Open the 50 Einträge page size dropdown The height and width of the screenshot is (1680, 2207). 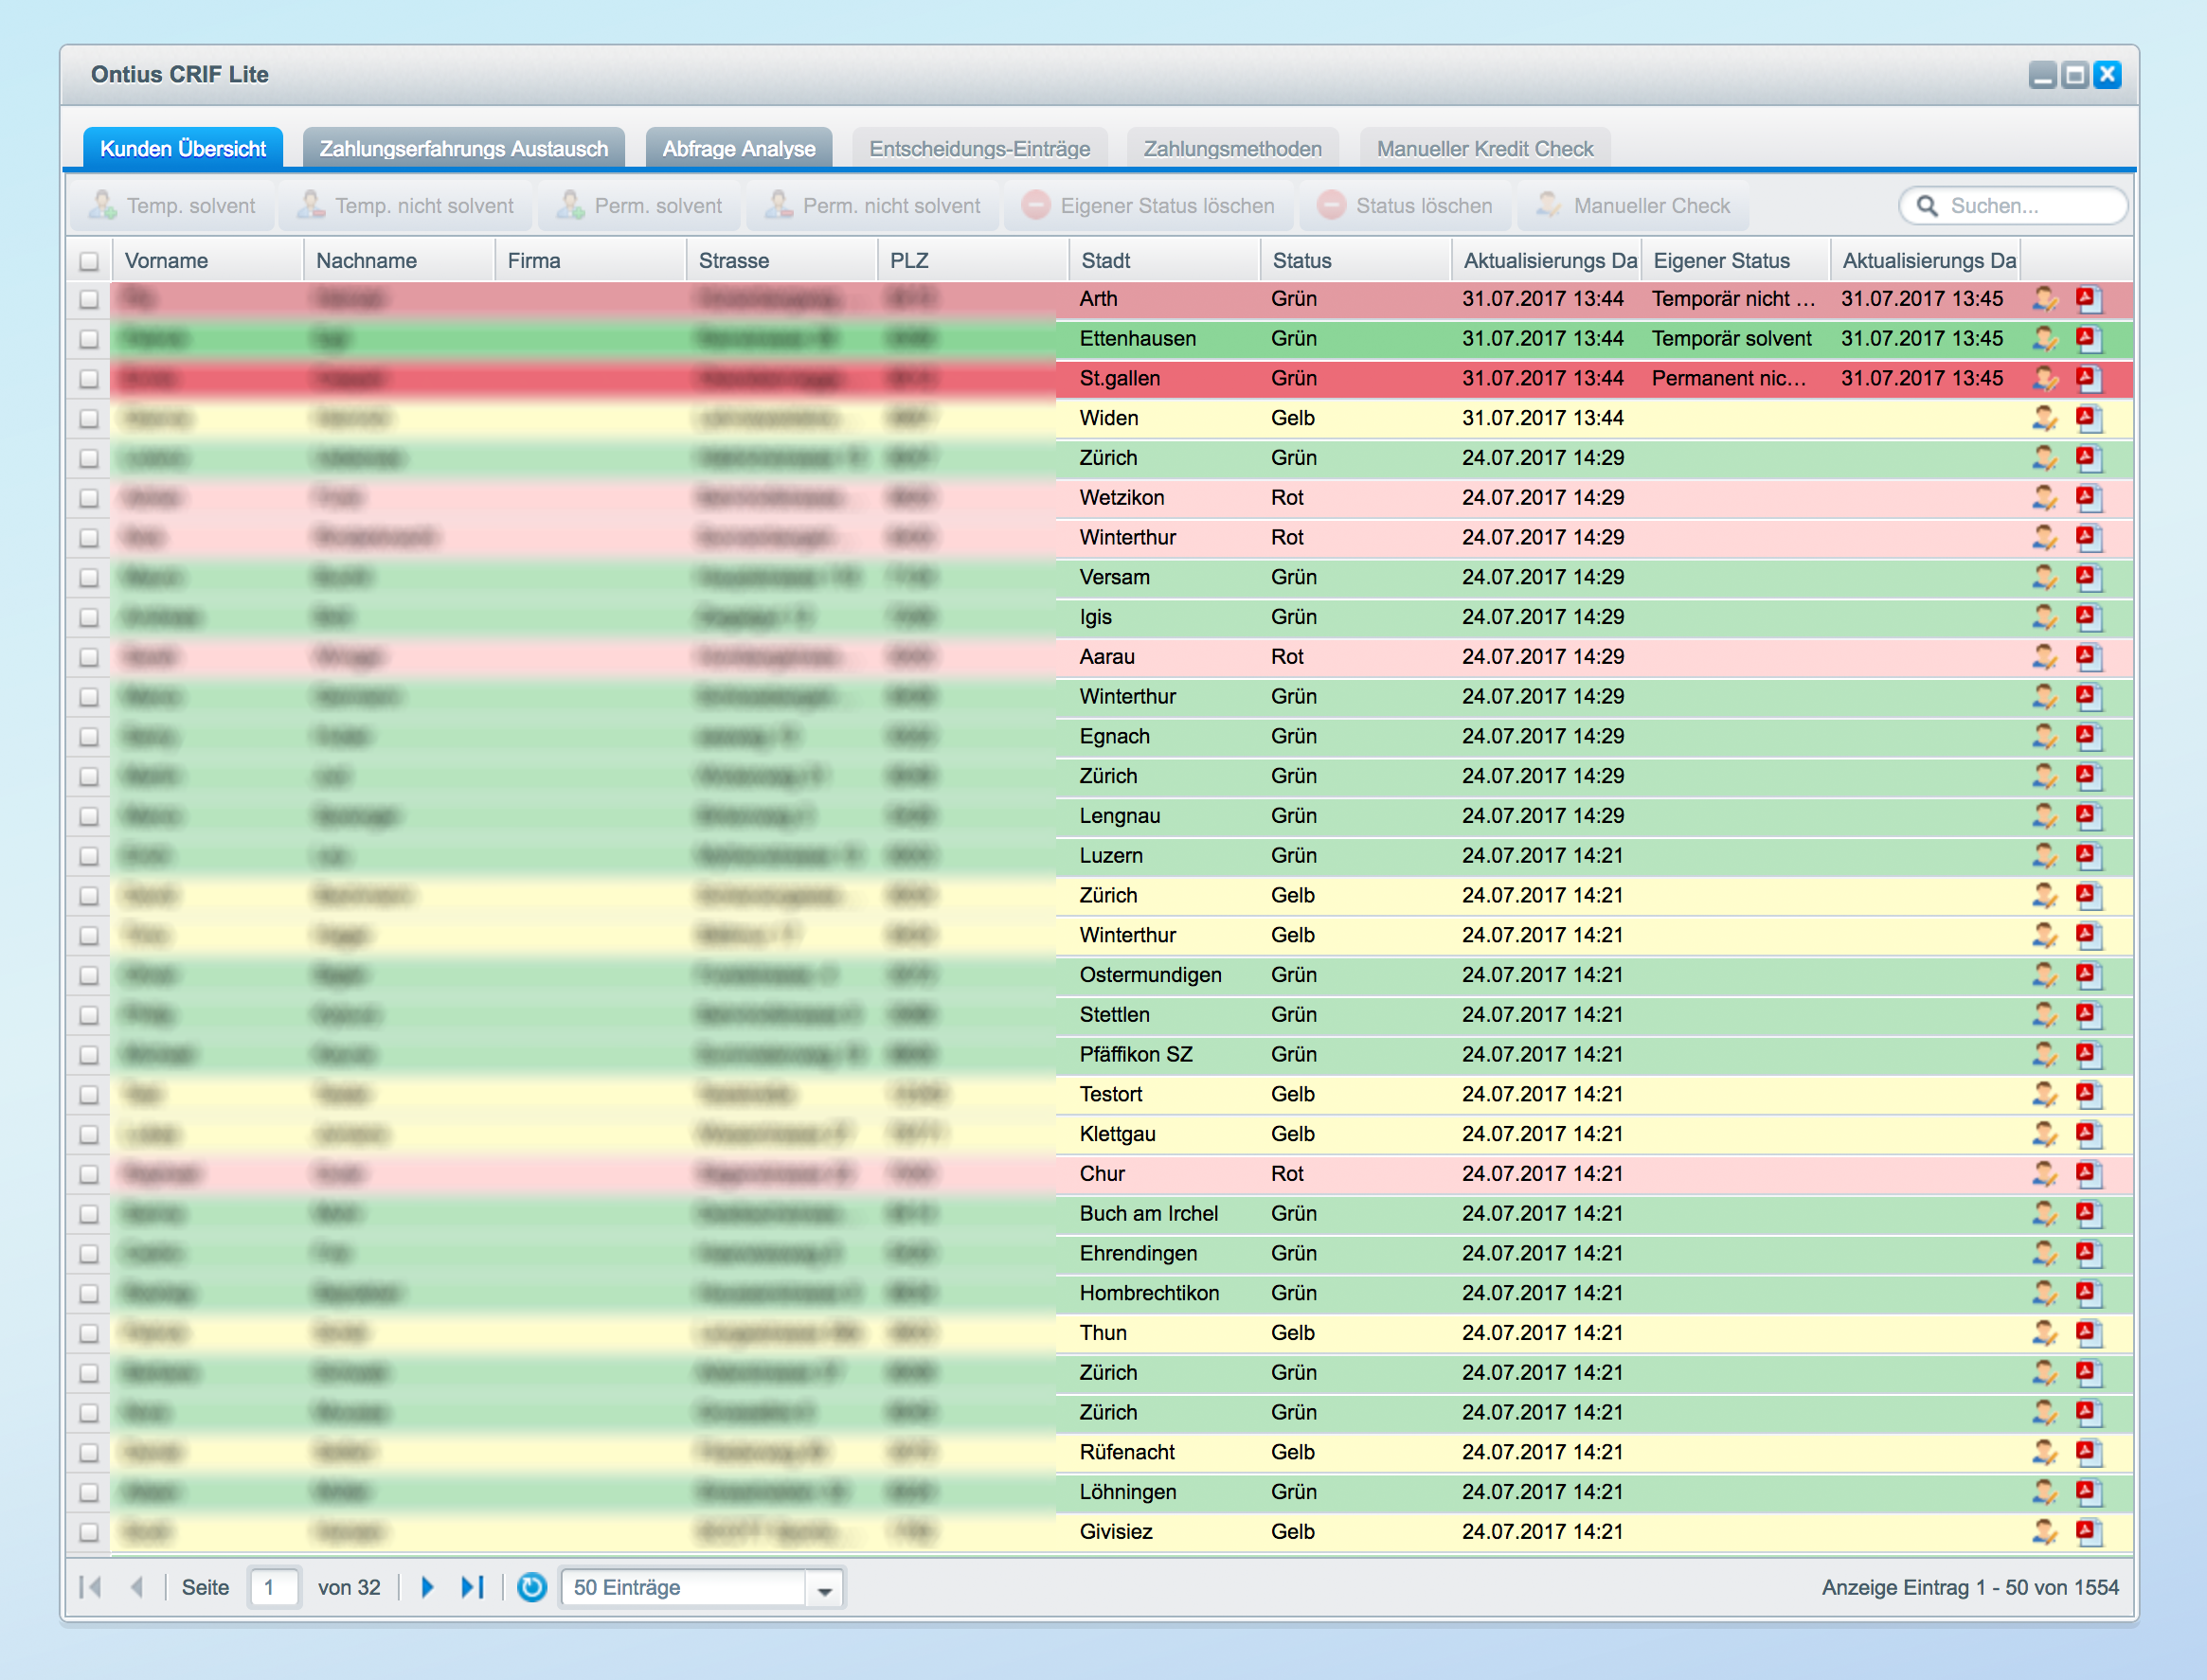coord(703,1588)
